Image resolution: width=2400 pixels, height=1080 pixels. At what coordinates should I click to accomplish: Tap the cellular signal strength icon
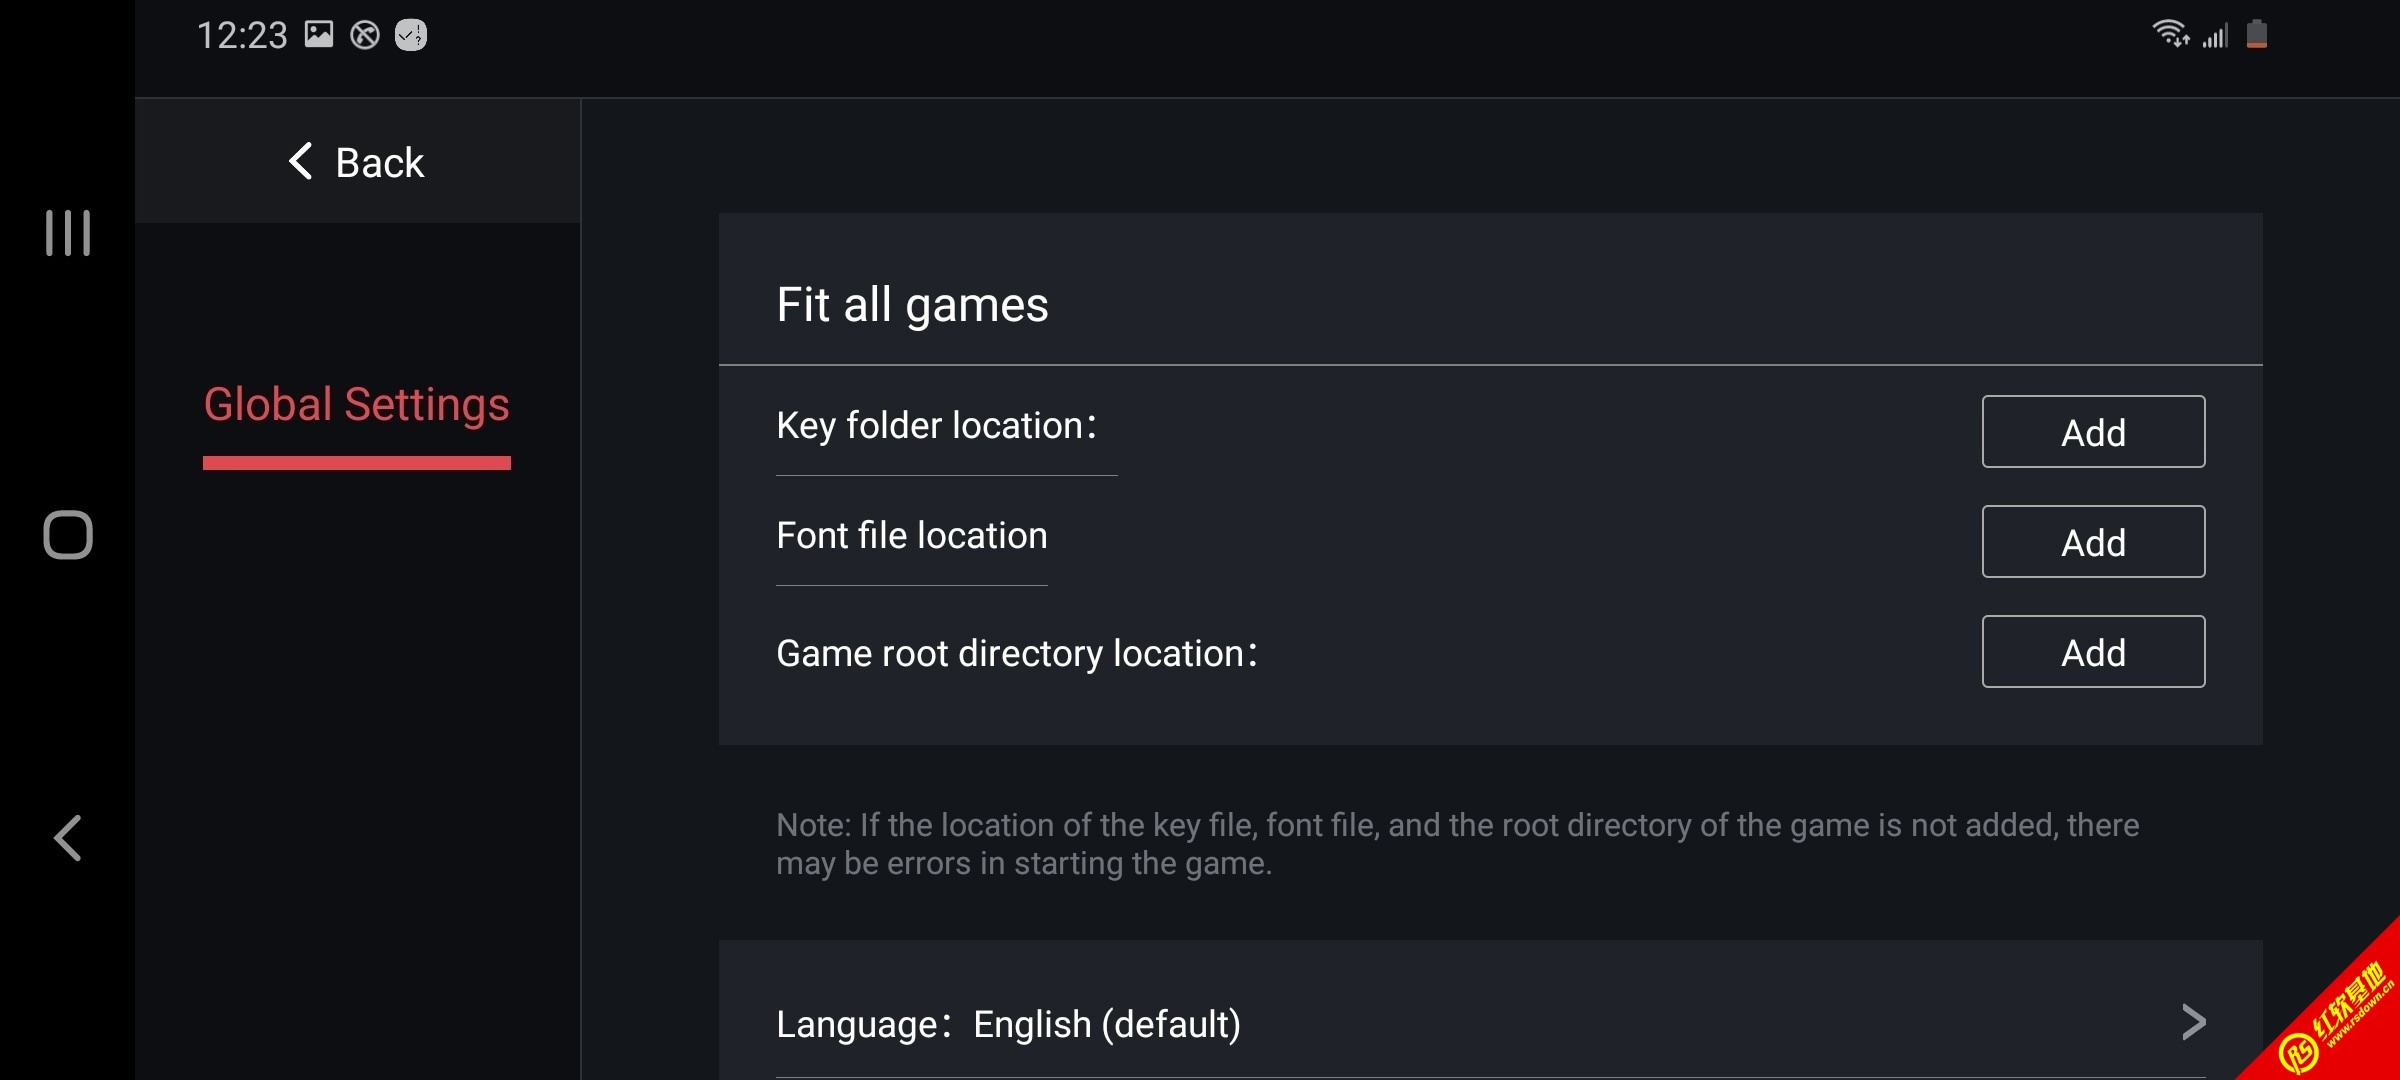pos(2216,37)
